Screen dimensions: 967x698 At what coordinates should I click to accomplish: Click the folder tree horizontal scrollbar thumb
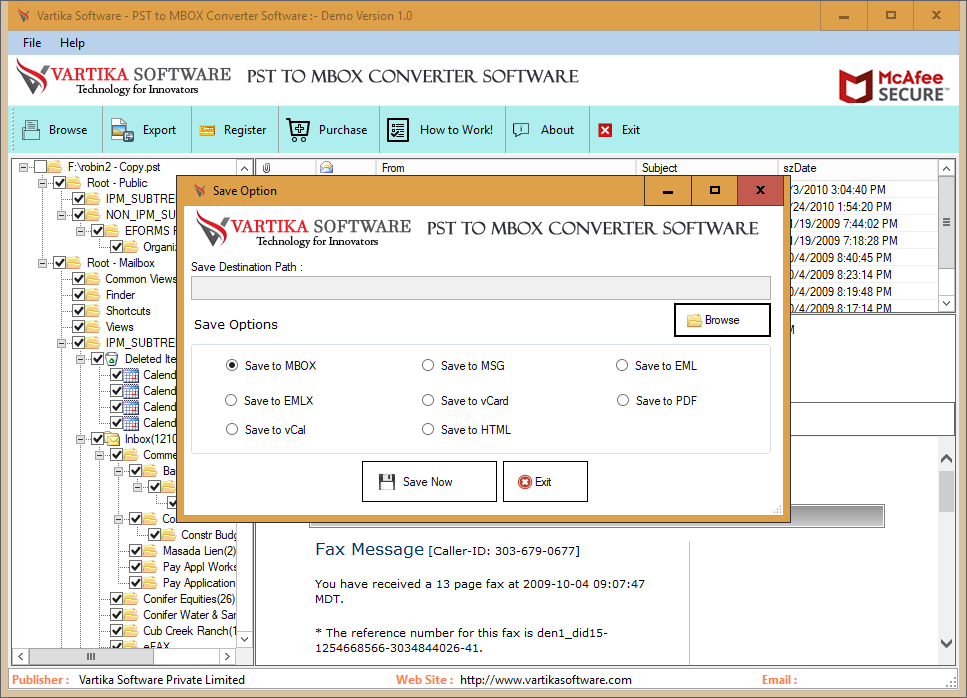(x=91, y=656)
